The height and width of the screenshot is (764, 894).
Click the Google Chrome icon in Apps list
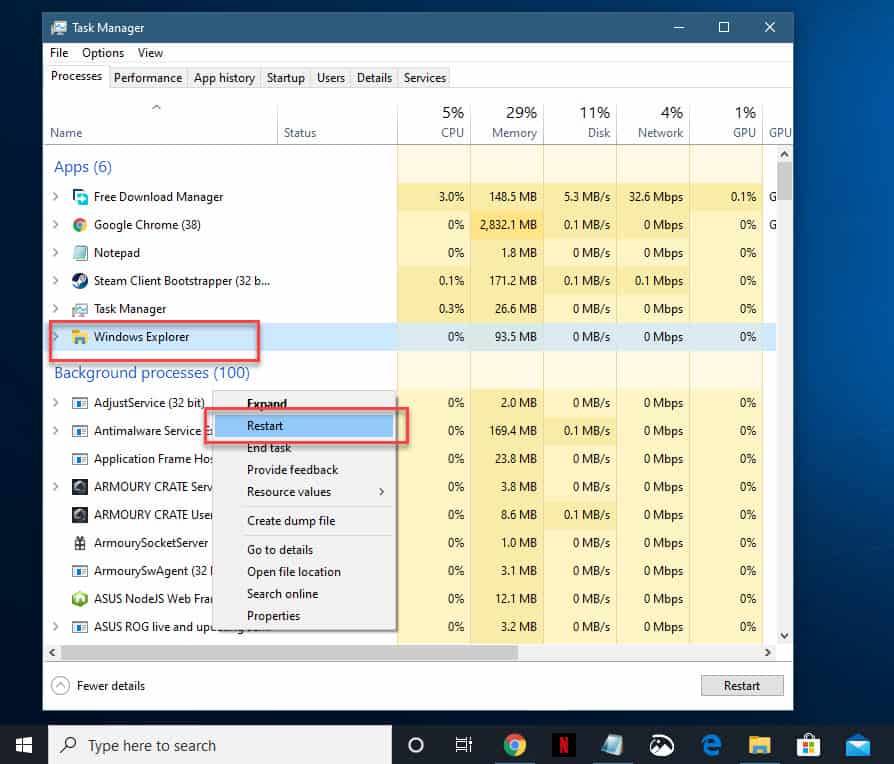pos(80,224)
